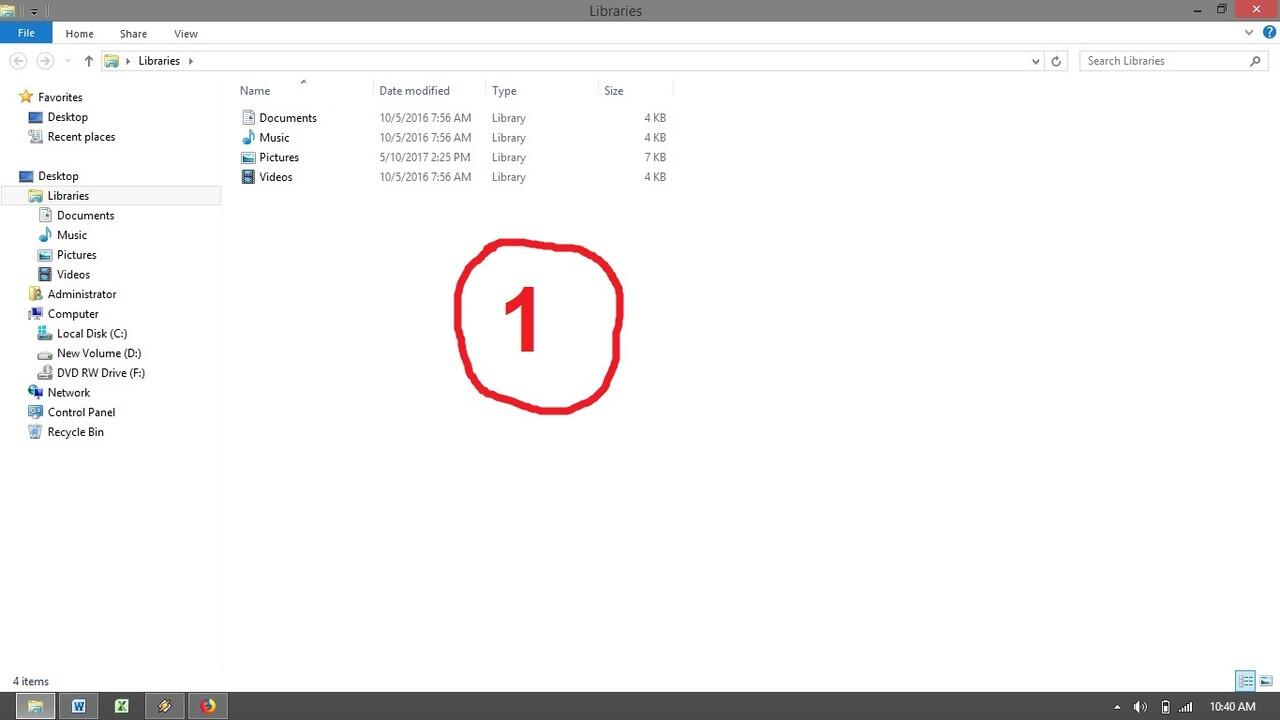Click Libraries in the address bar

pyautogui.click(x=159, y=61)
